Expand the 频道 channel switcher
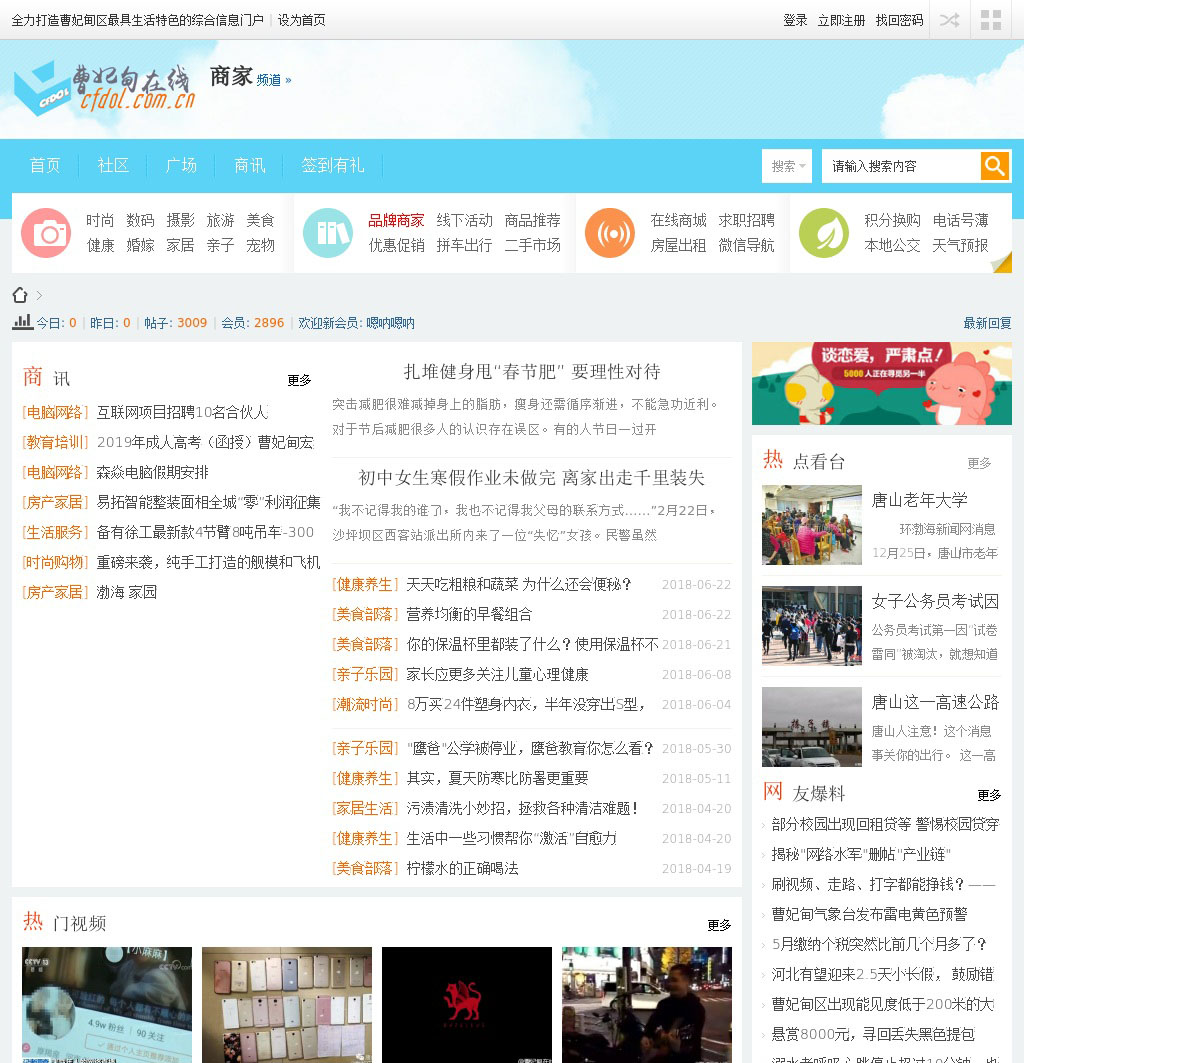Viewport: 1200px width, 1063px height. click(x=273, y=80)
